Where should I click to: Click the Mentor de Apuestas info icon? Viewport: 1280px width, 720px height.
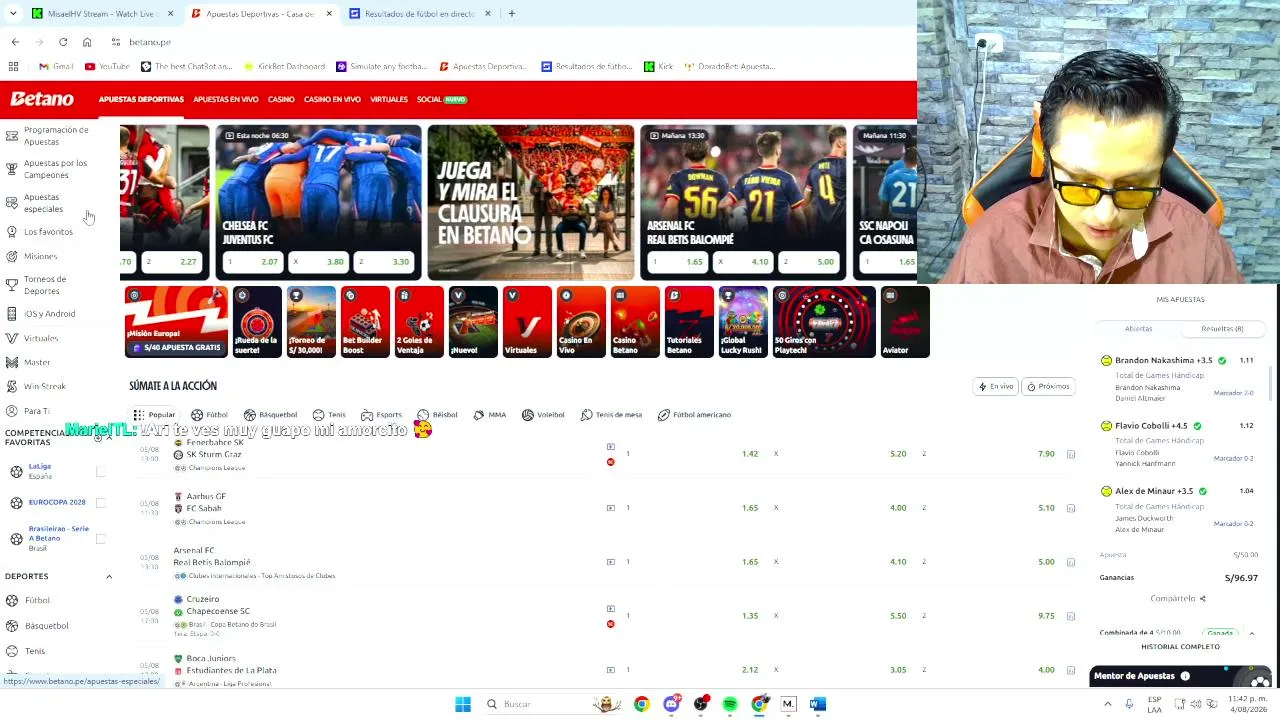(x=1185, y=676)
